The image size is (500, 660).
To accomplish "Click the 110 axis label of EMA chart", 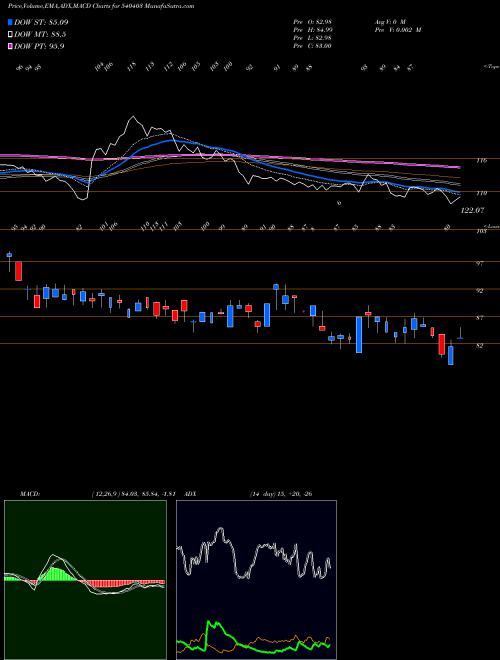I will [x=482, y=193].
